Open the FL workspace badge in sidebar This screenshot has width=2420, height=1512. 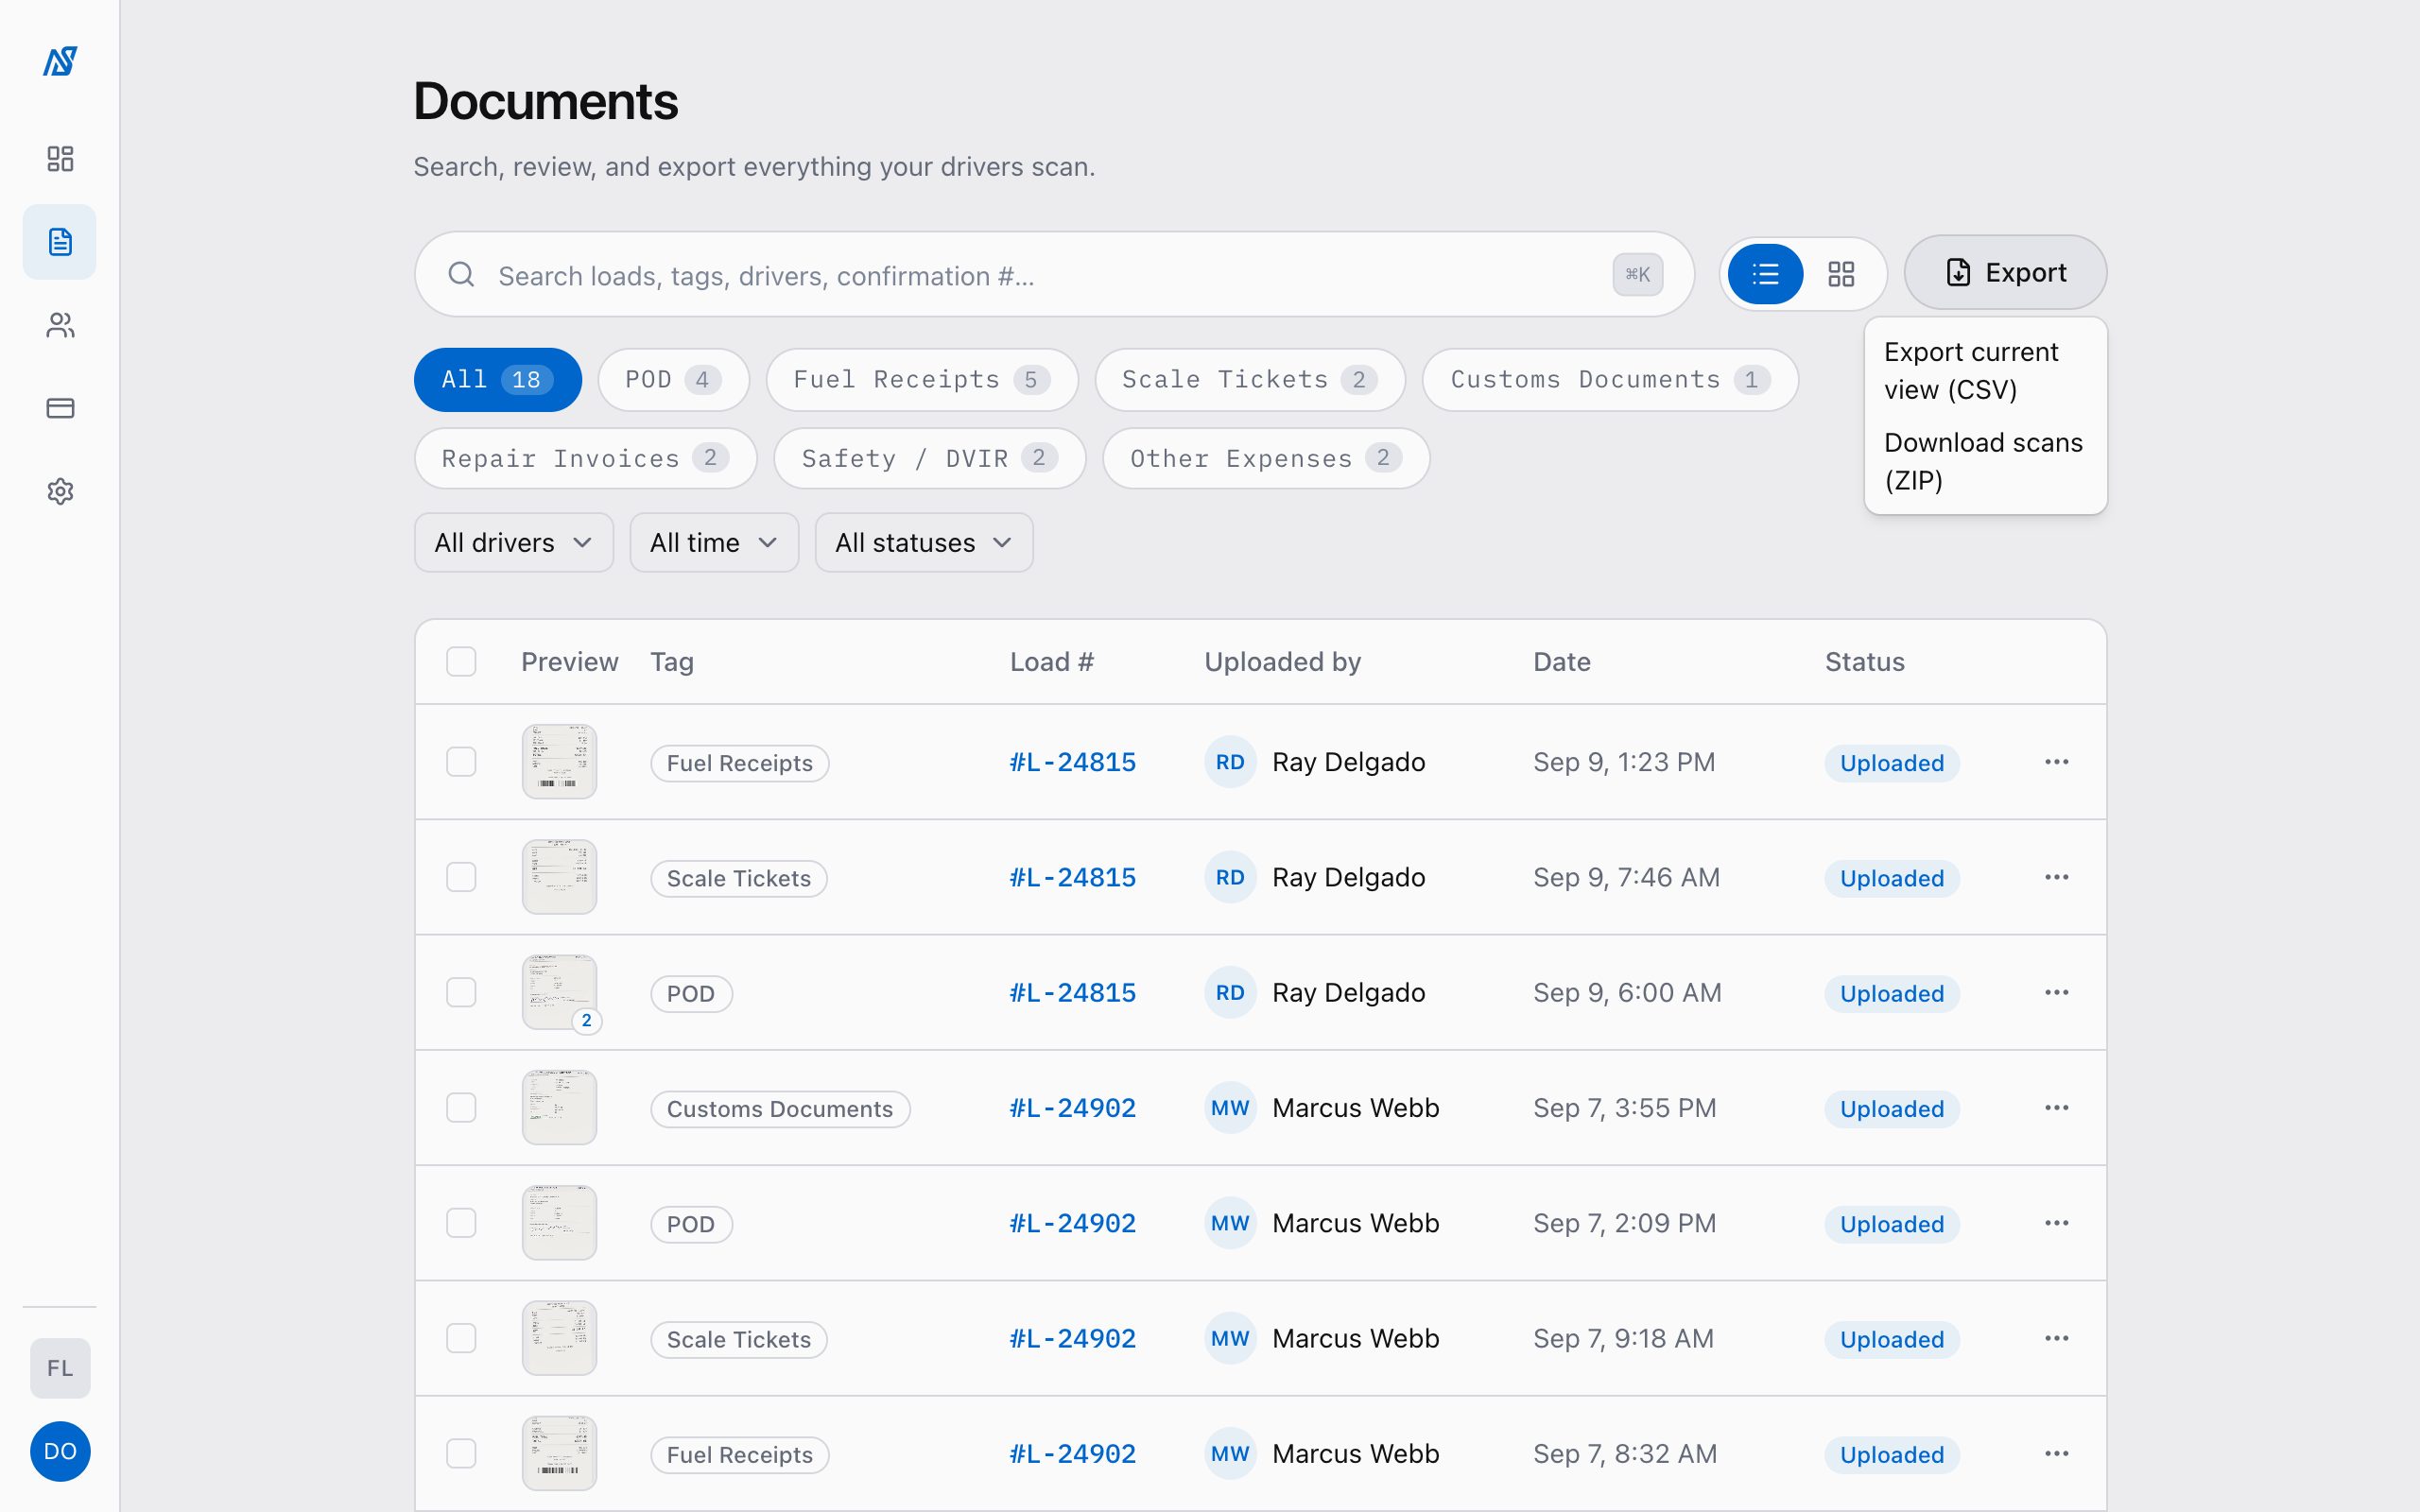click(x=60, y=1368)
